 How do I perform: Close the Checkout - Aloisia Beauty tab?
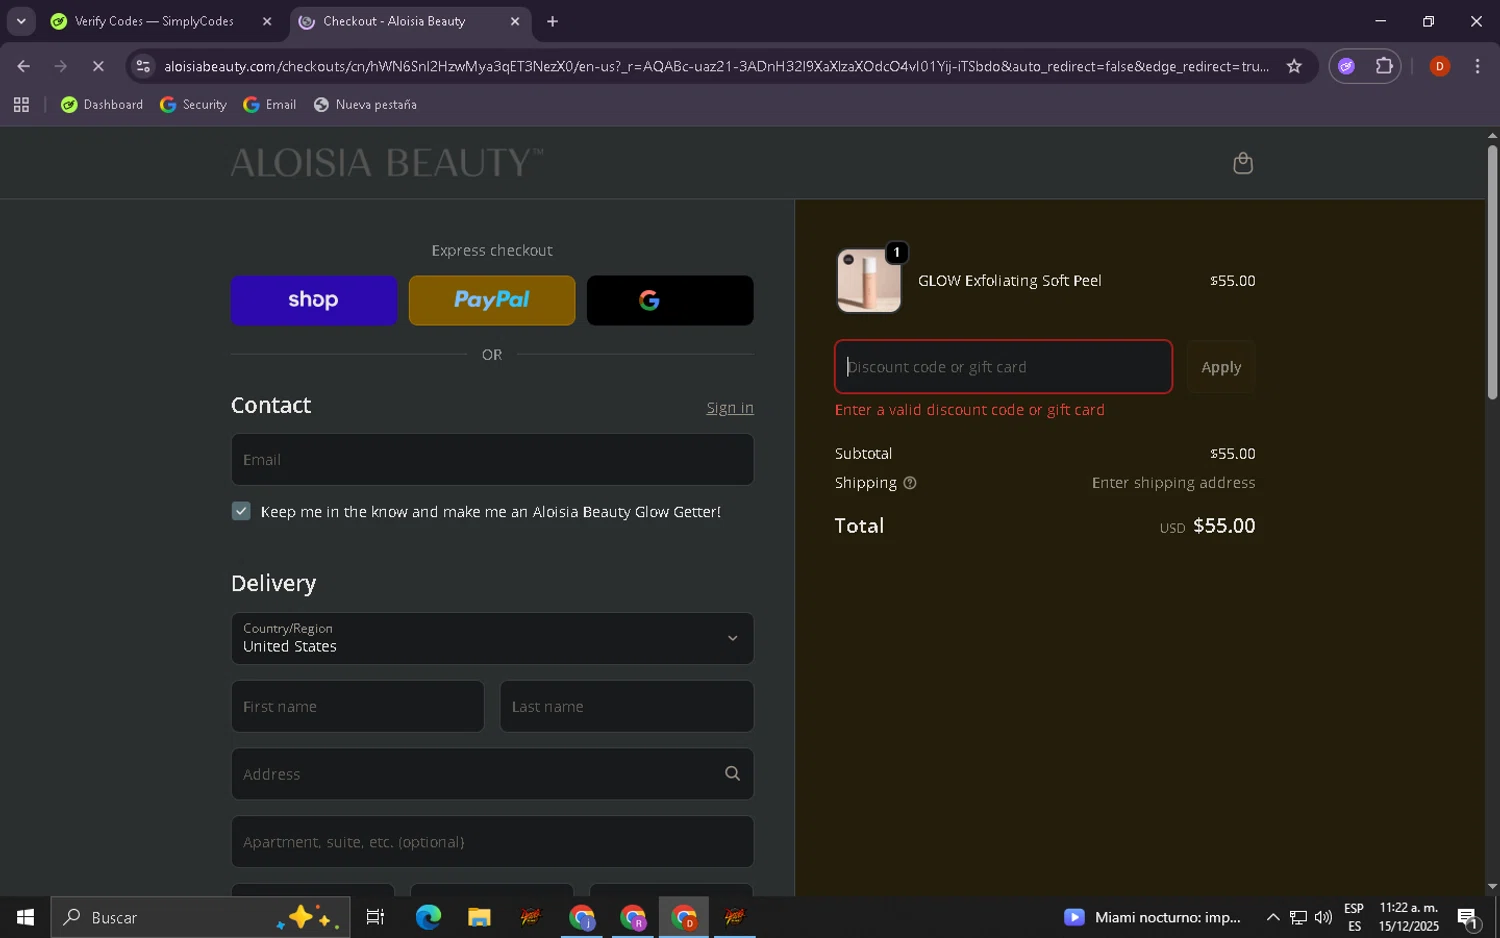(x=515, y=21)
